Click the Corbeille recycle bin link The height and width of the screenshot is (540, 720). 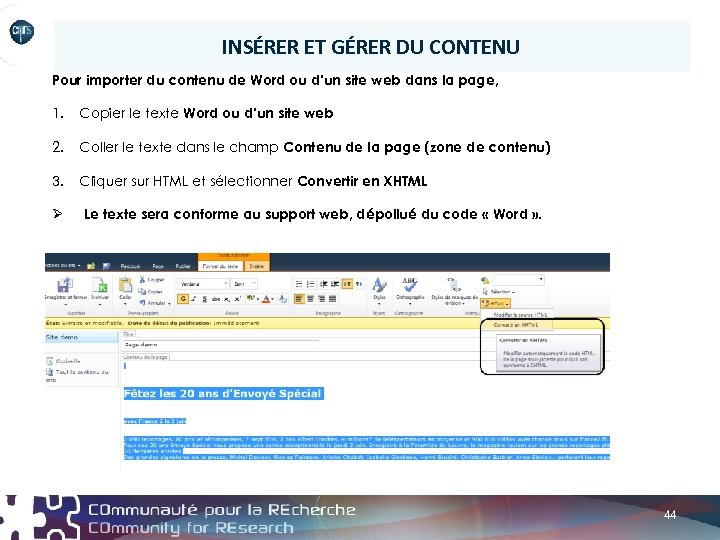[63, 361]
